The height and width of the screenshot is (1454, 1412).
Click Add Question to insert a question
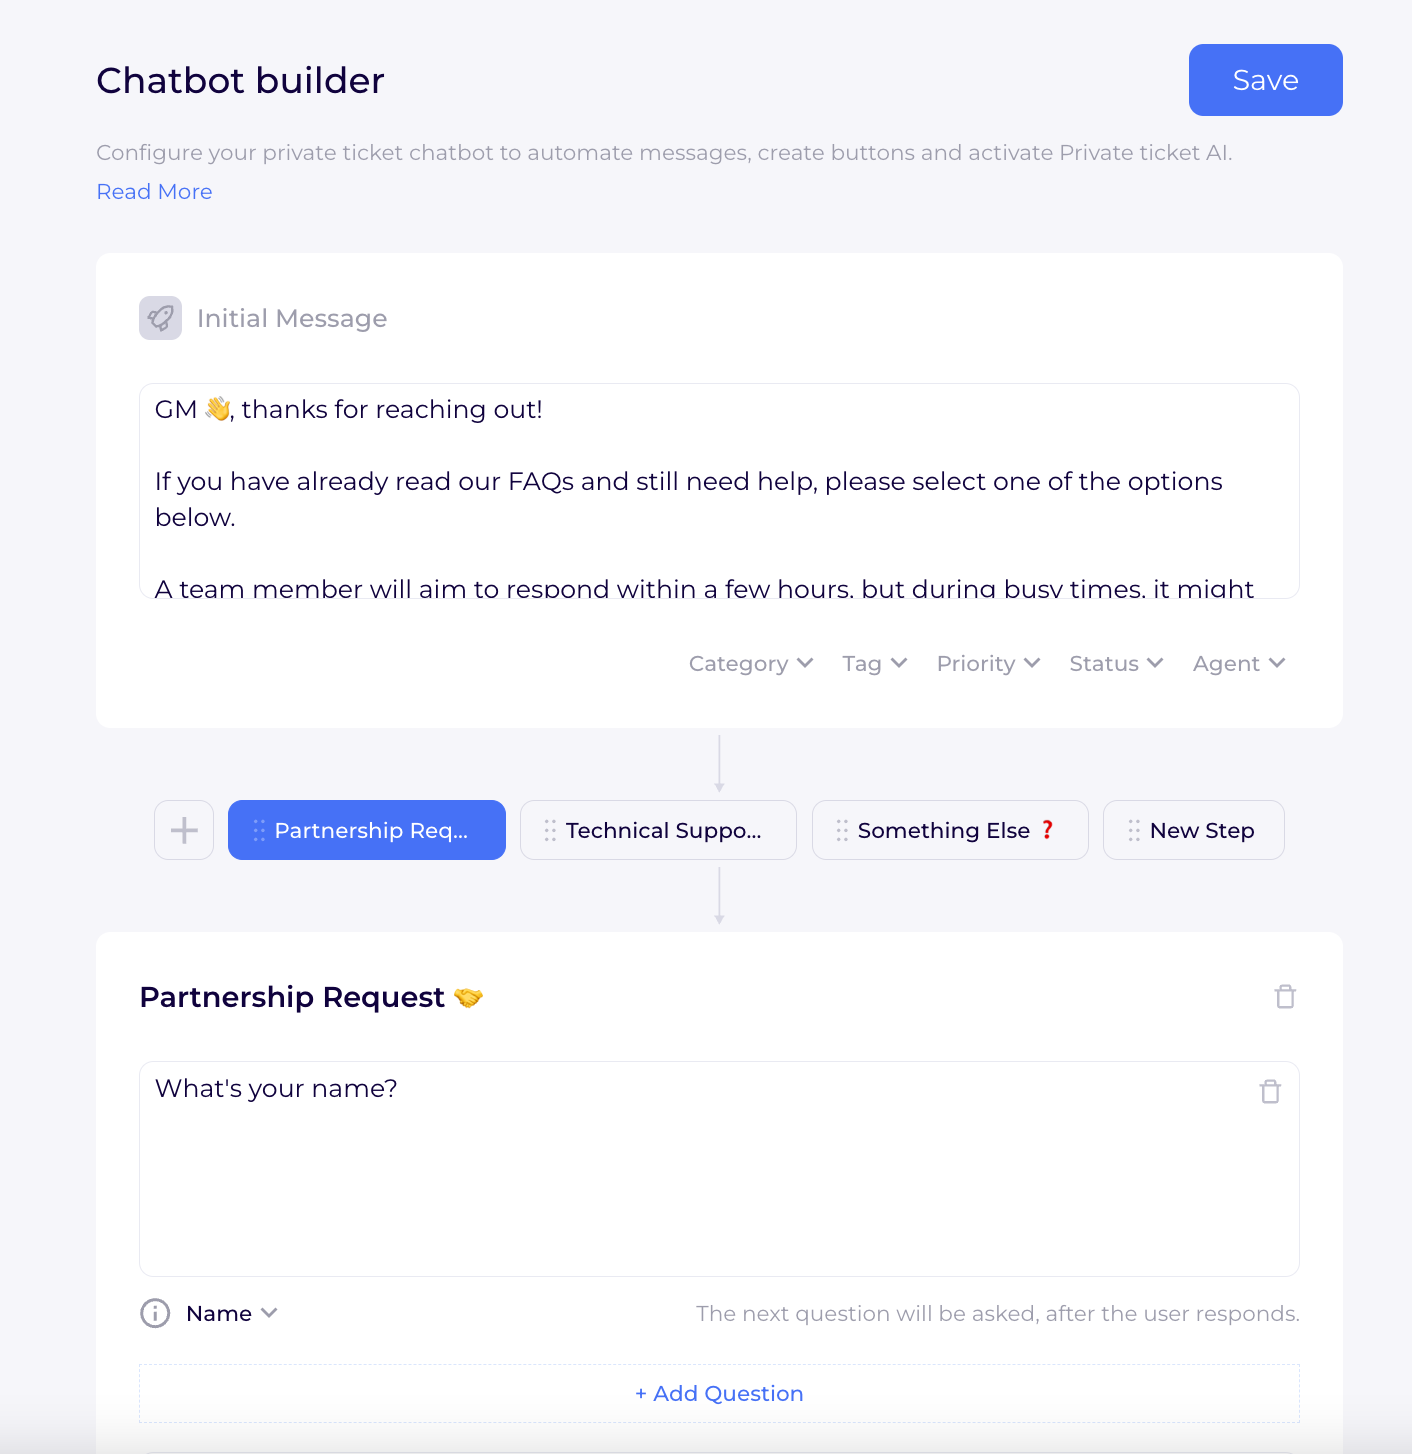pos(719,1393)
